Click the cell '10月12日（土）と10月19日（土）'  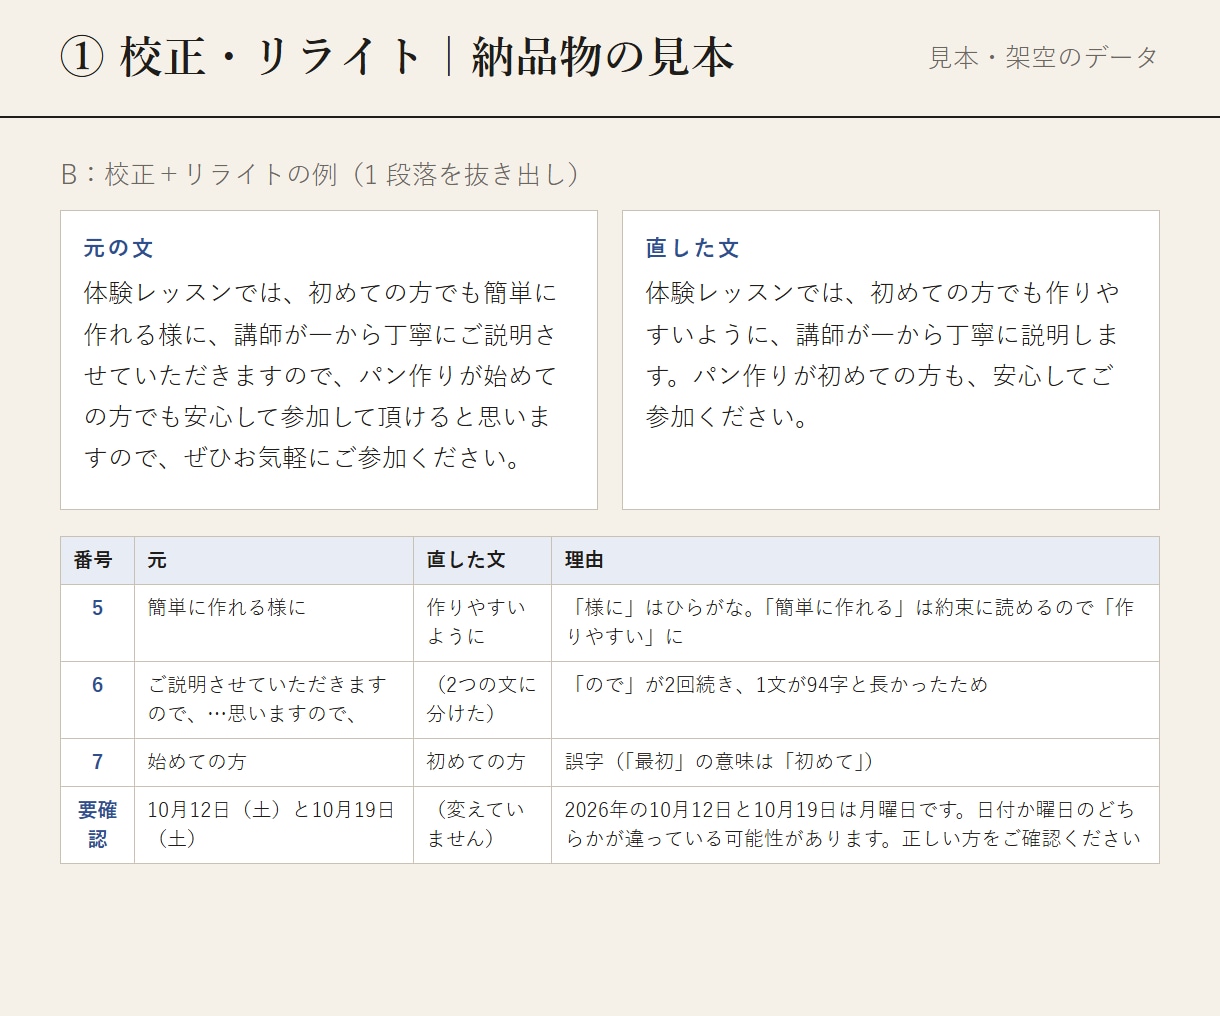click(271, 824)
